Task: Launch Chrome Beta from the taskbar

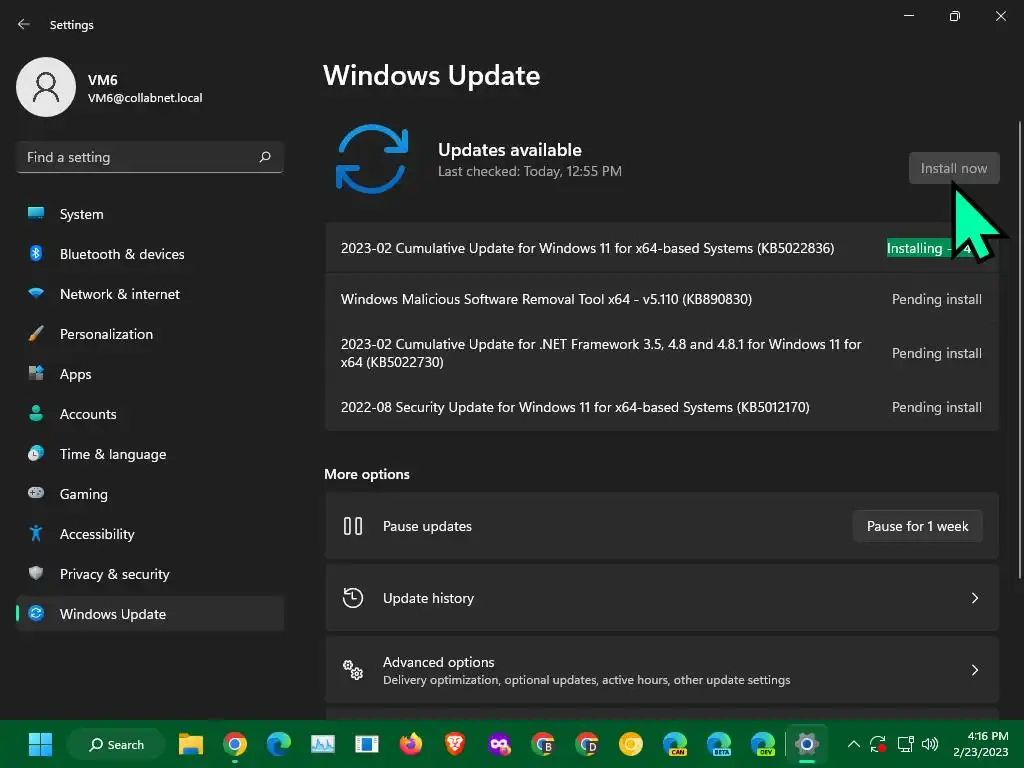Action: point(543,744)
